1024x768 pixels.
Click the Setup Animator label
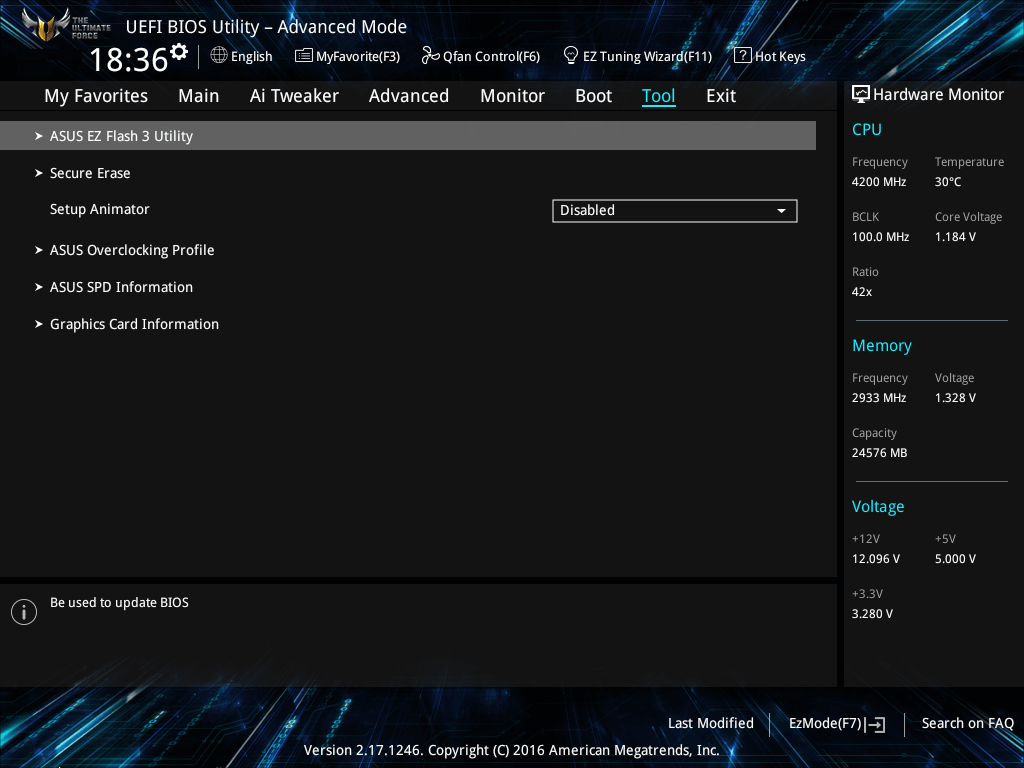99,210
